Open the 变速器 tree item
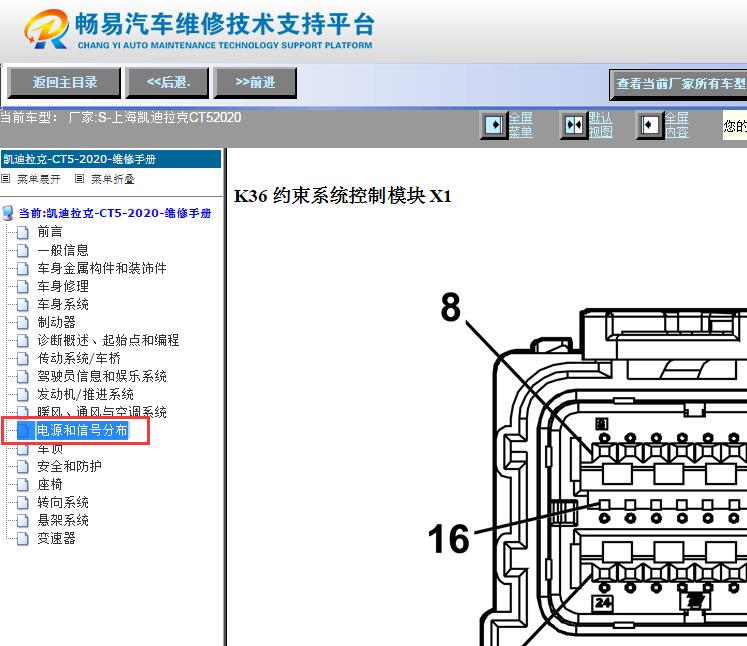 tap(56, 538)
